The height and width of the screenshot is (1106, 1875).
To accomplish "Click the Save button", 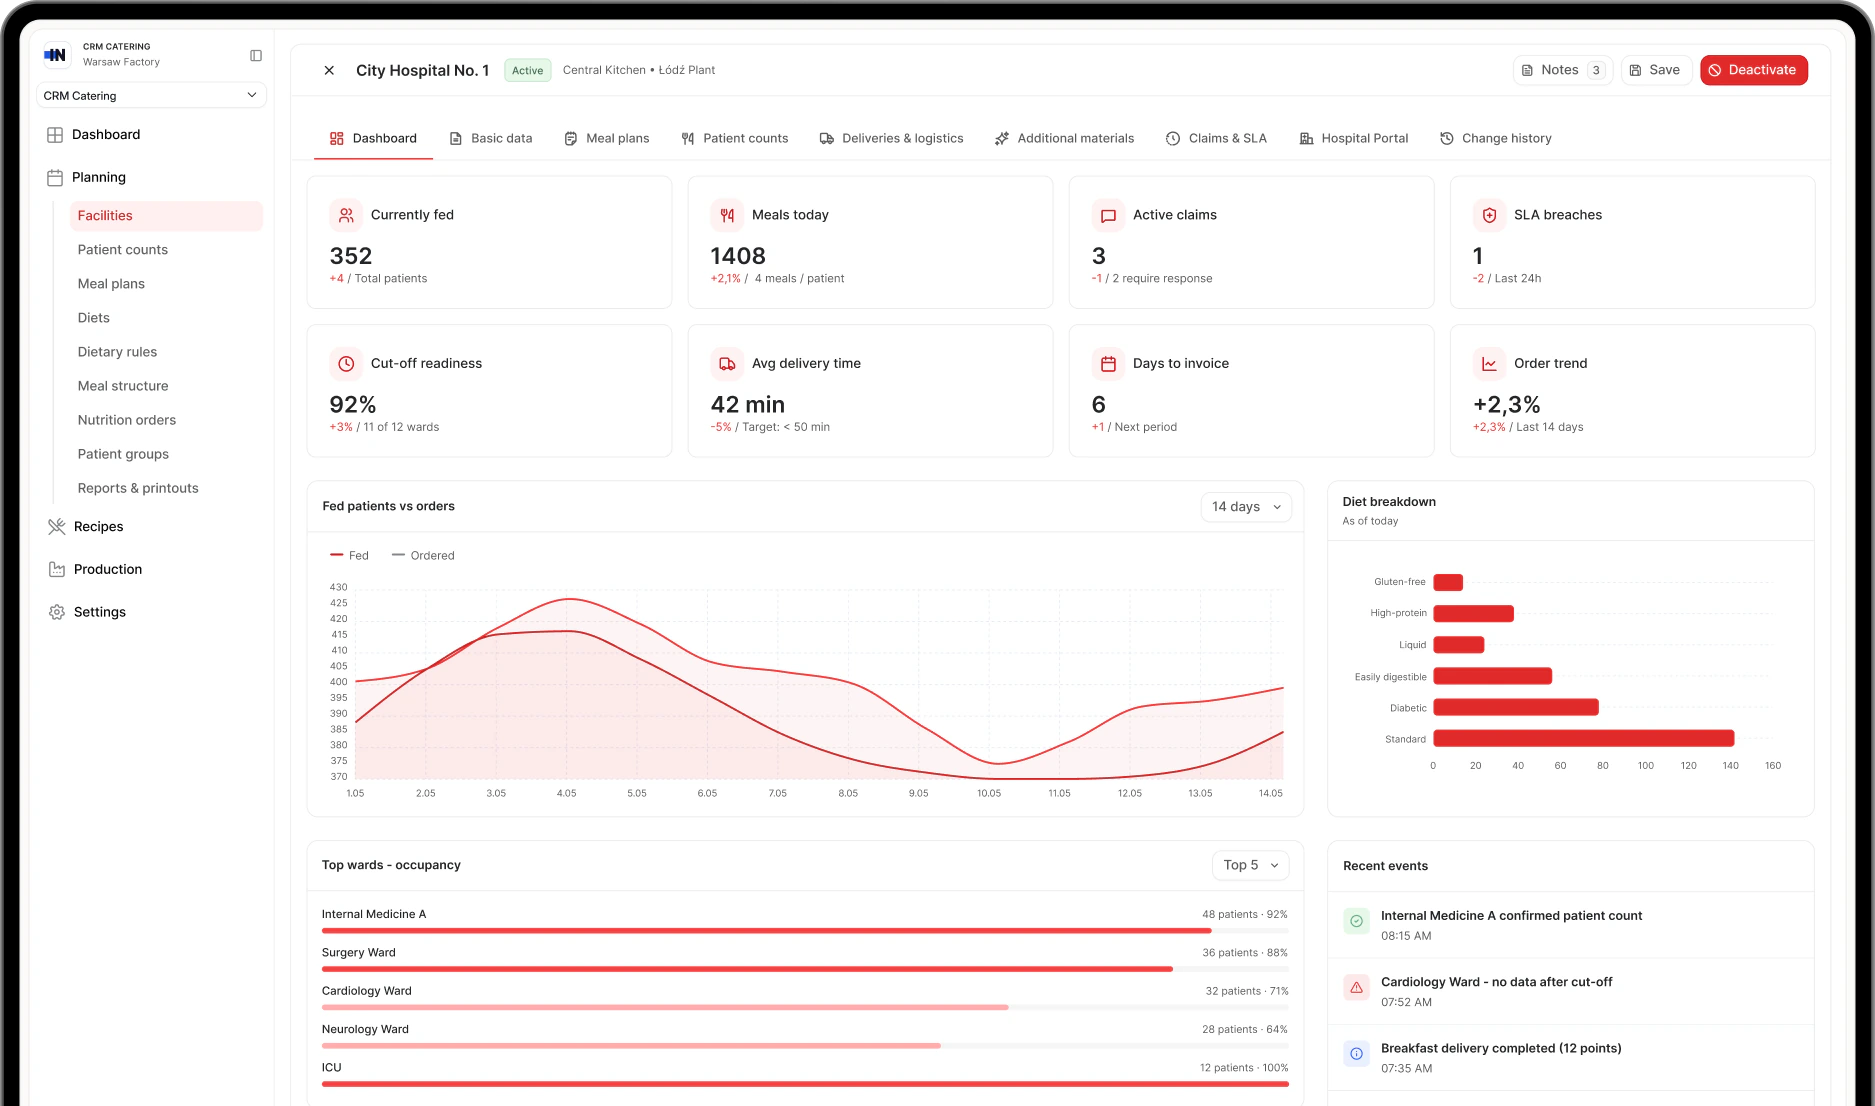I will (x=1656, y=71).
